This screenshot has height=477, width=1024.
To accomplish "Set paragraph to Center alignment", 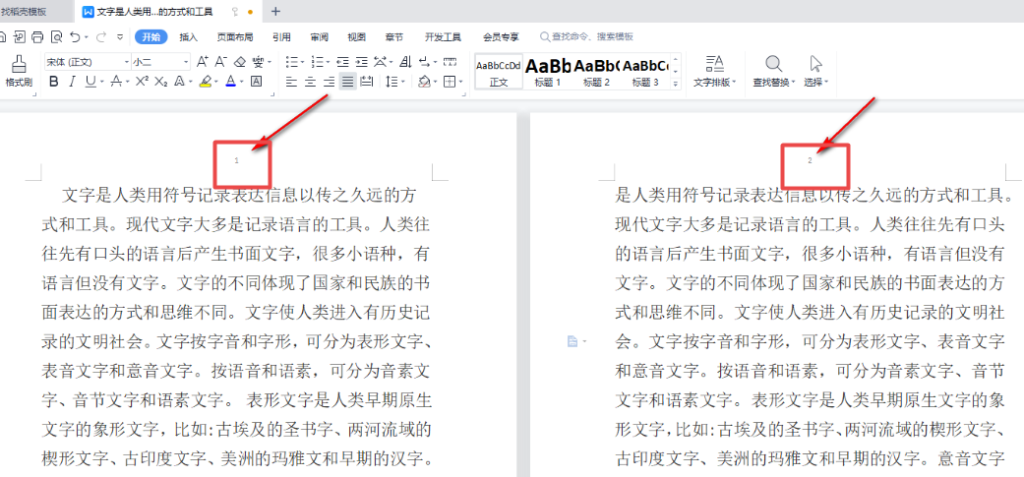I will coord(310,82).
